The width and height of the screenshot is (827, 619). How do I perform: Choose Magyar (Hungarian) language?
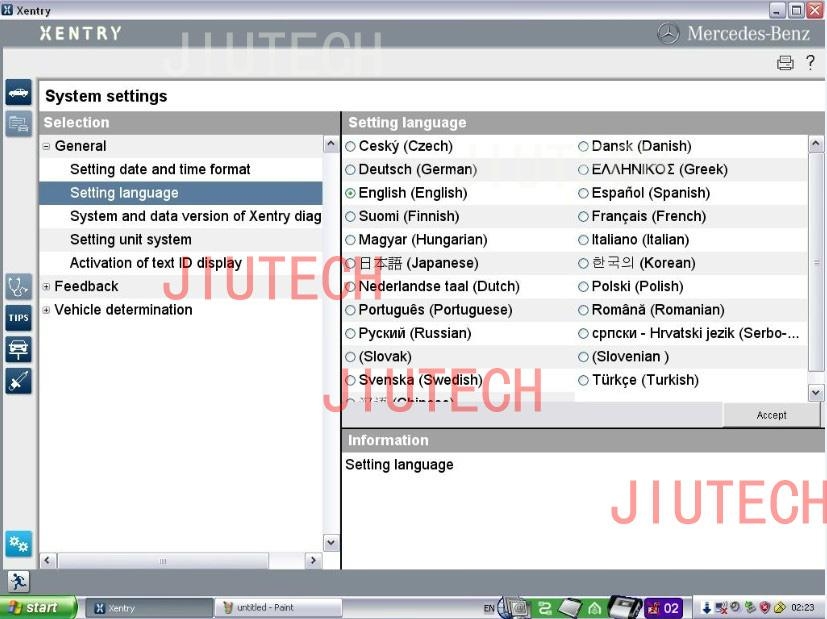pyautogui.click(x=416, y=240)
